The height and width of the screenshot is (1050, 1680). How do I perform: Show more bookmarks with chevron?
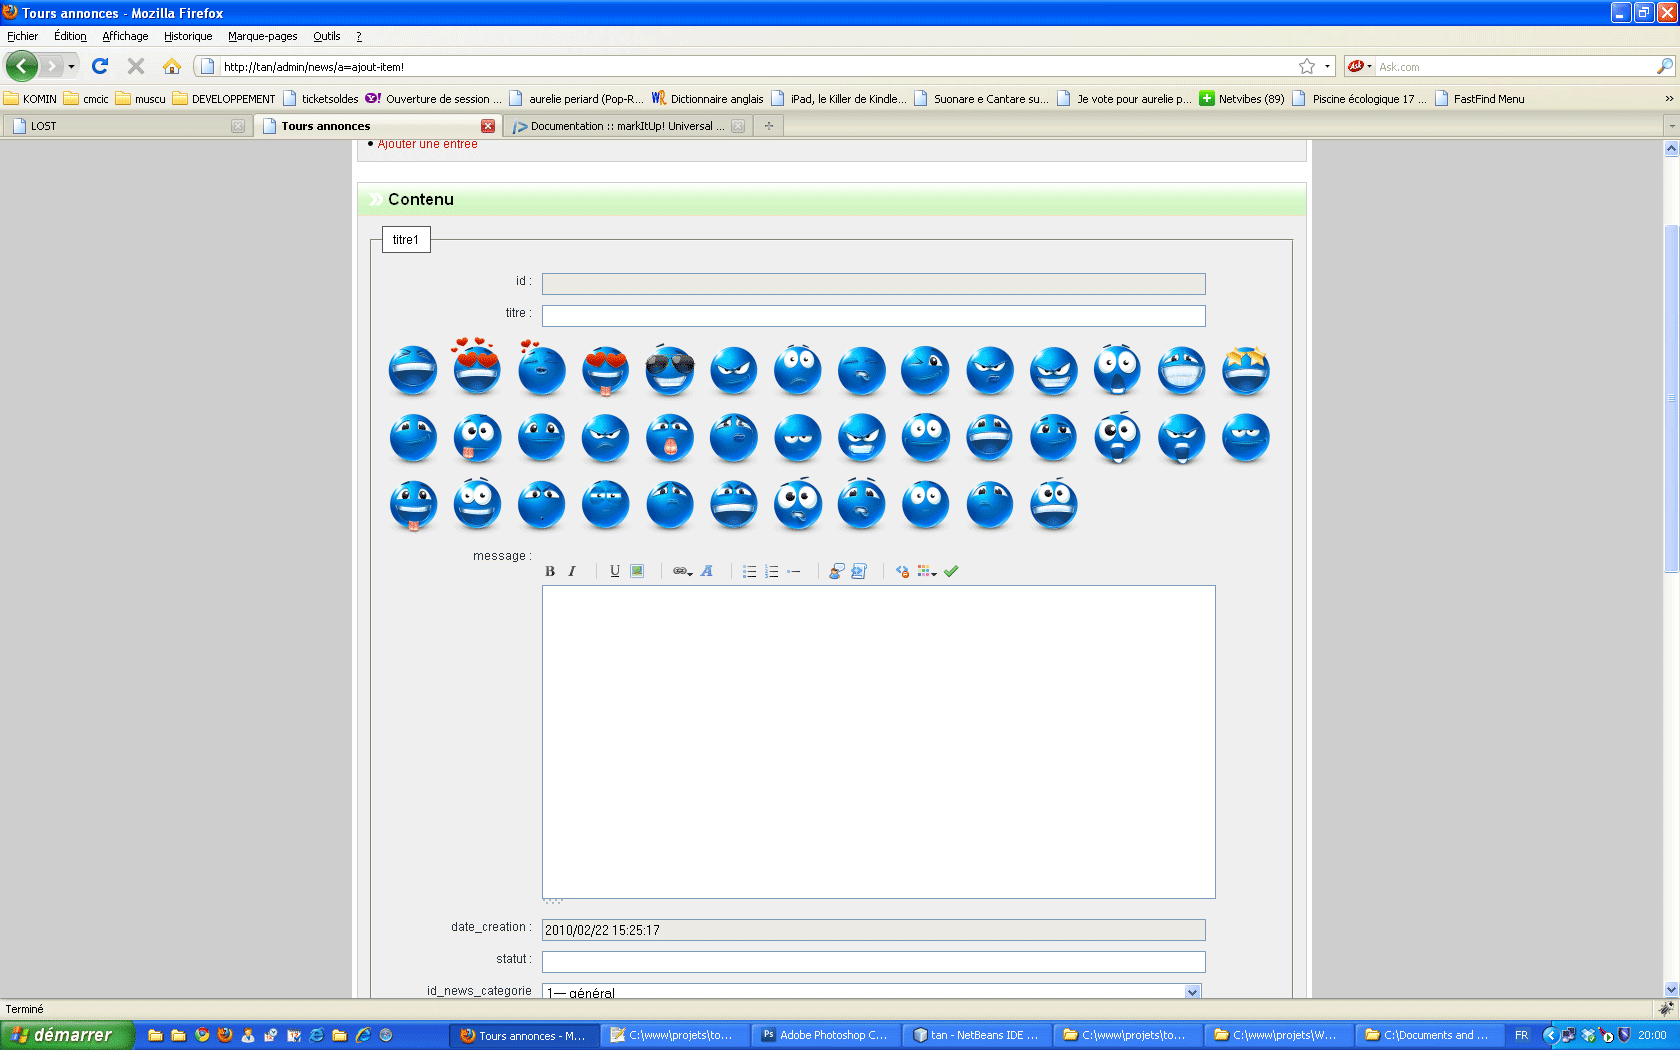[x=1669, y=99]
